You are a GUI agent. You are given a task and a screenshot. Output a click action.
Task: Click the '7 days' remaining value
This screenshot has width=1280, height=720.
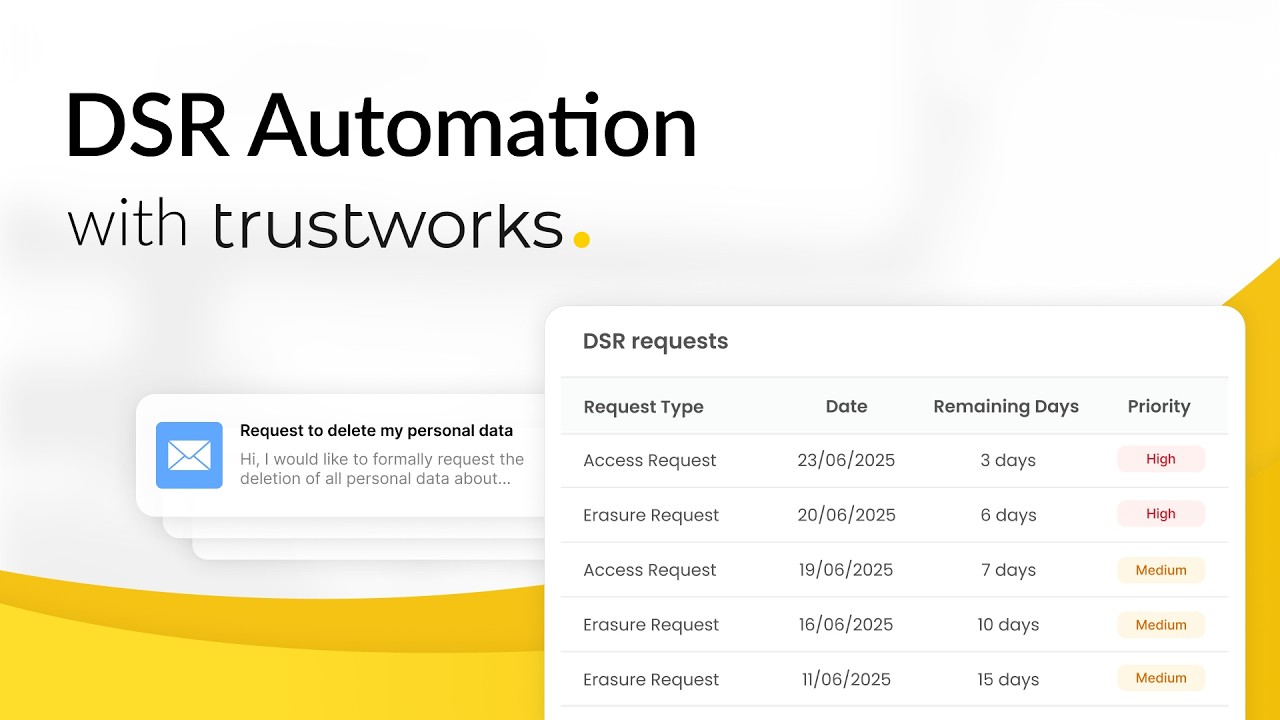tap(1007, 570)
